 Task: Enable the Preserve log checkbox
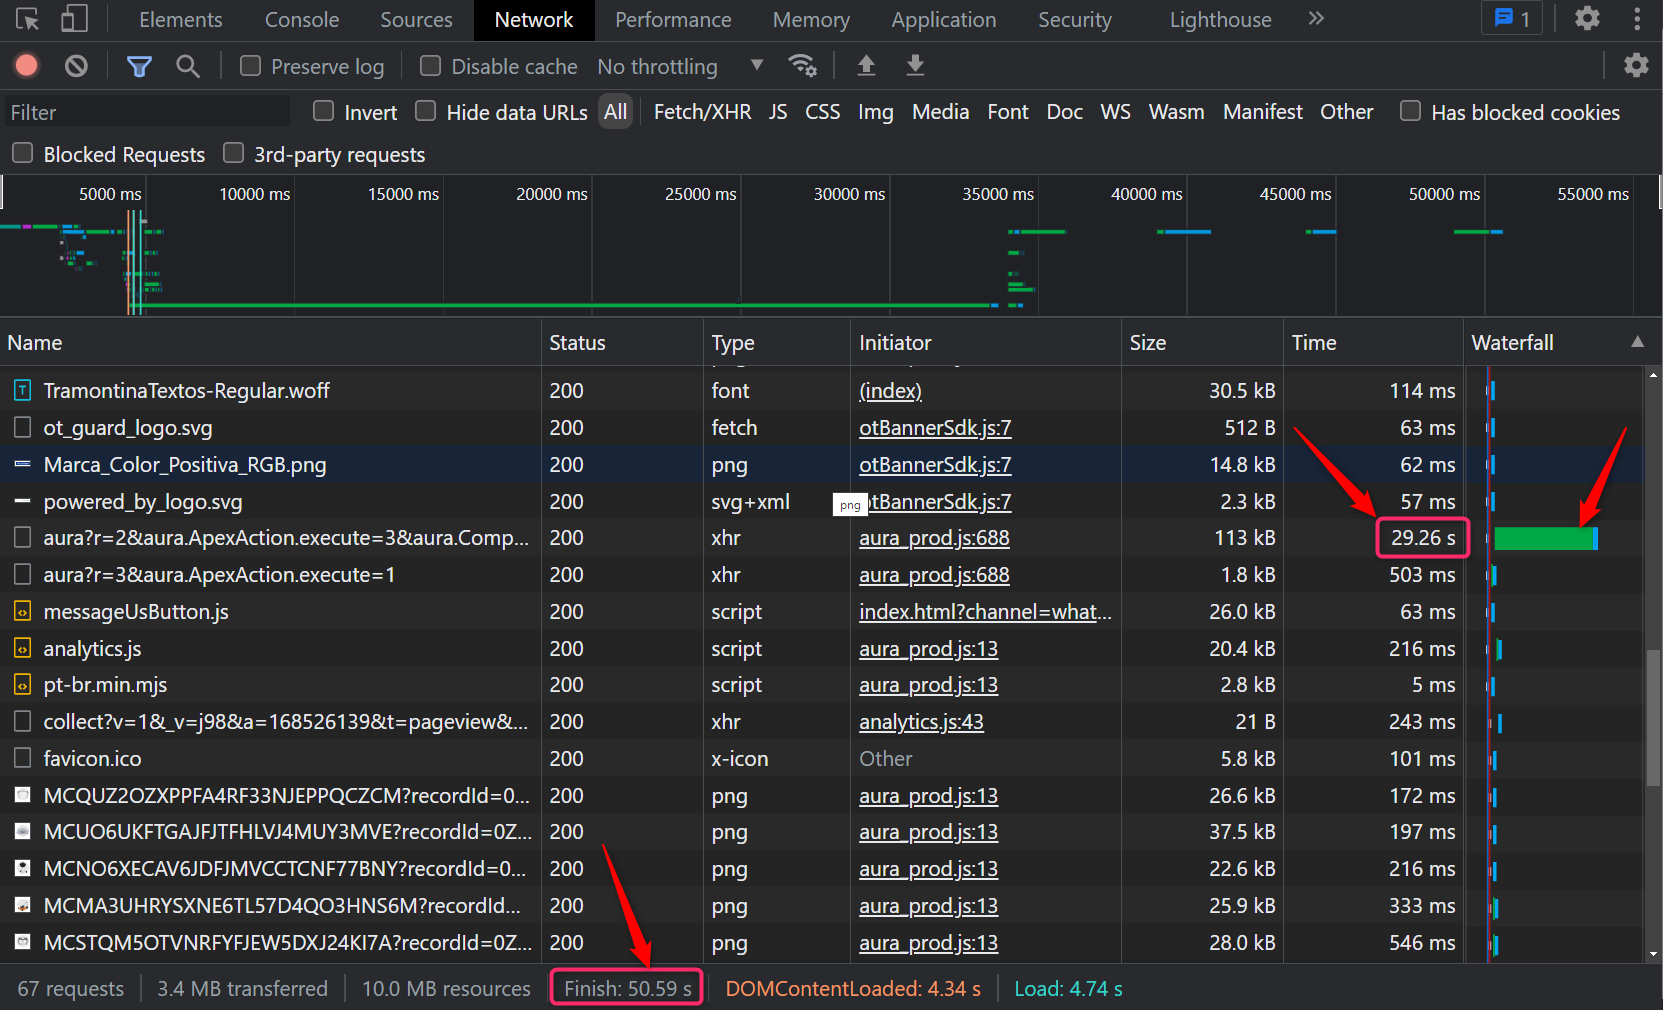[x=251, y=66]
